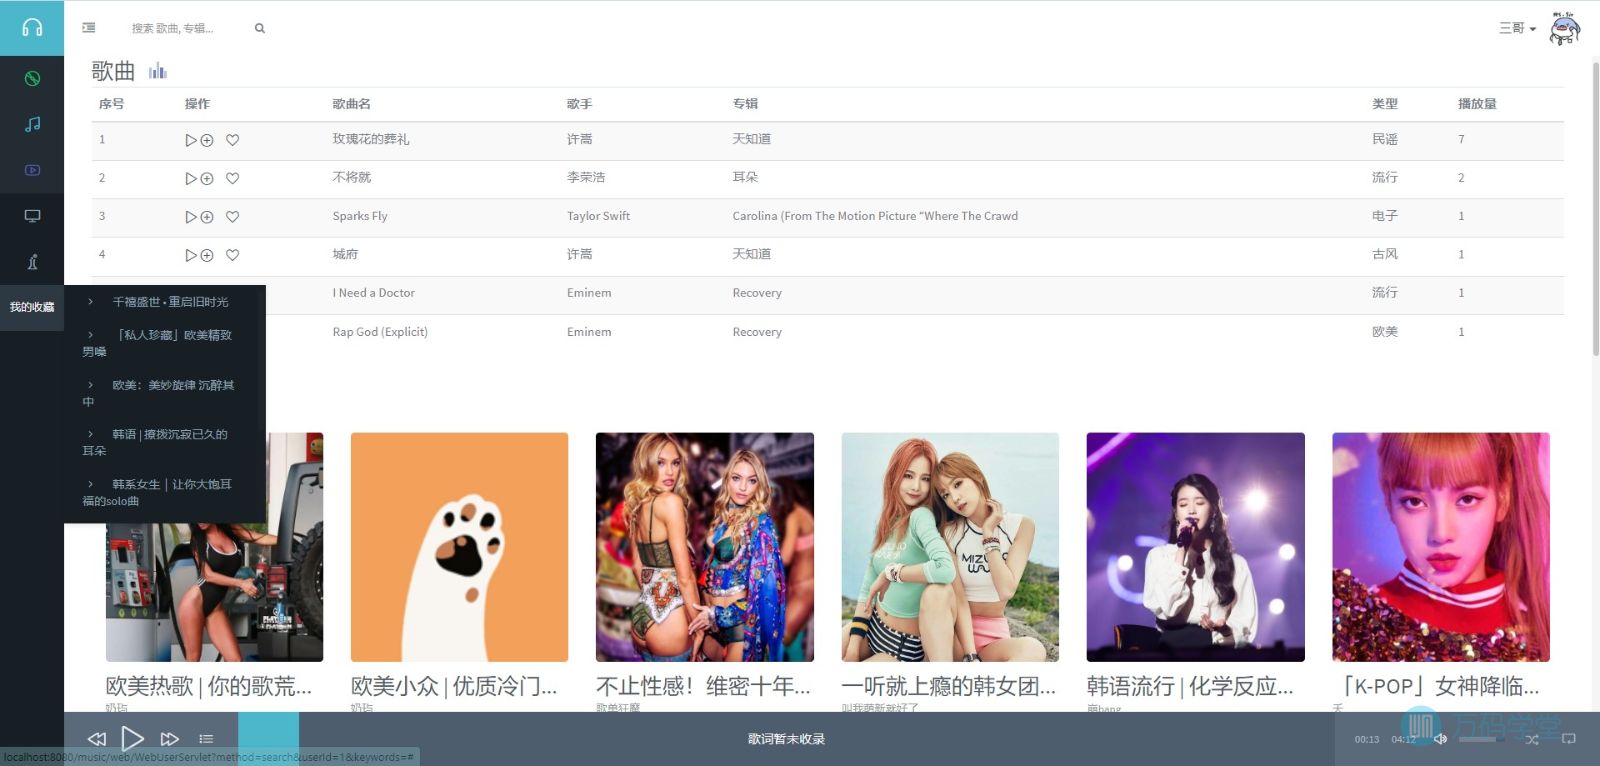Open the 「K-POP」 red-haired girl cover
This screenshot has width=1600, height=766.
click(x=1441, y=547)
